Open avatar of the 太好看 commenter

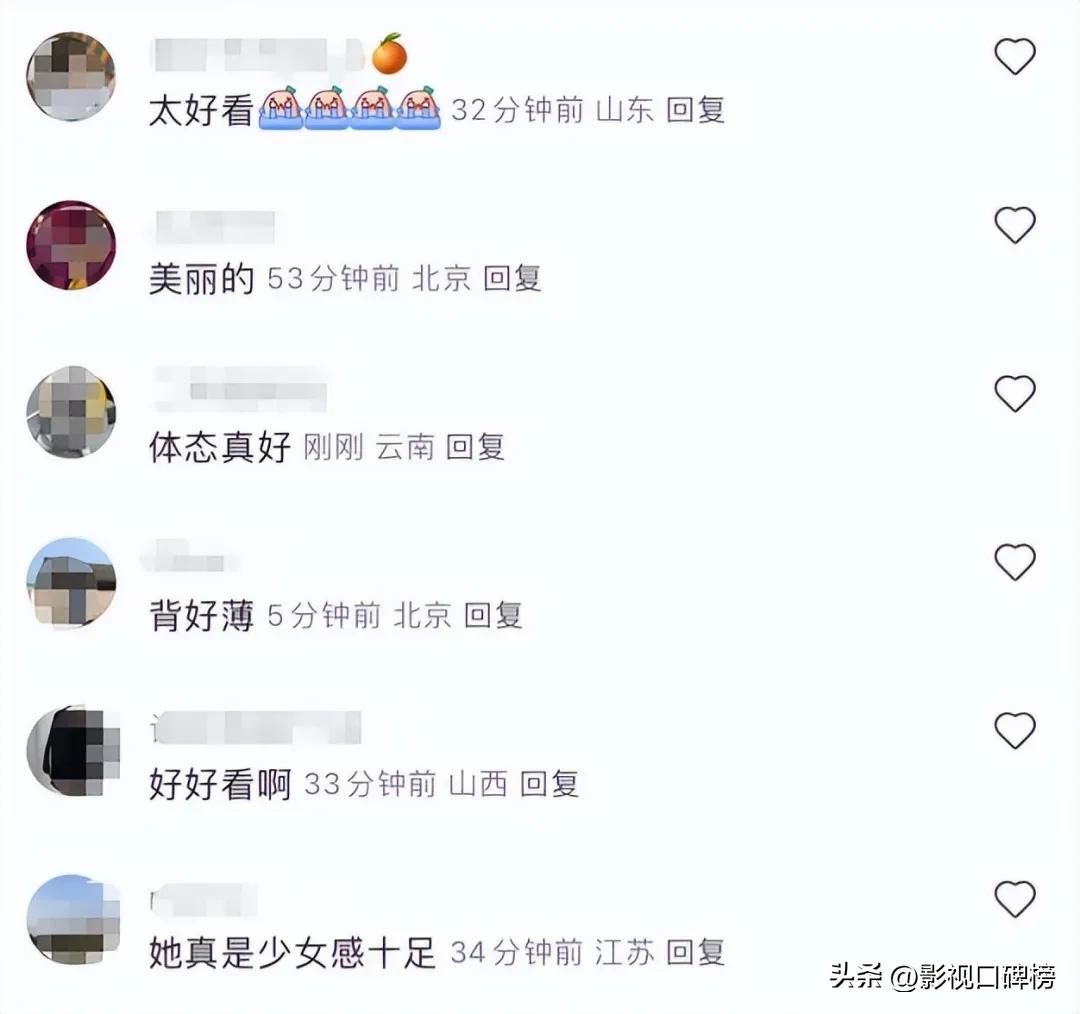[71, 76]
